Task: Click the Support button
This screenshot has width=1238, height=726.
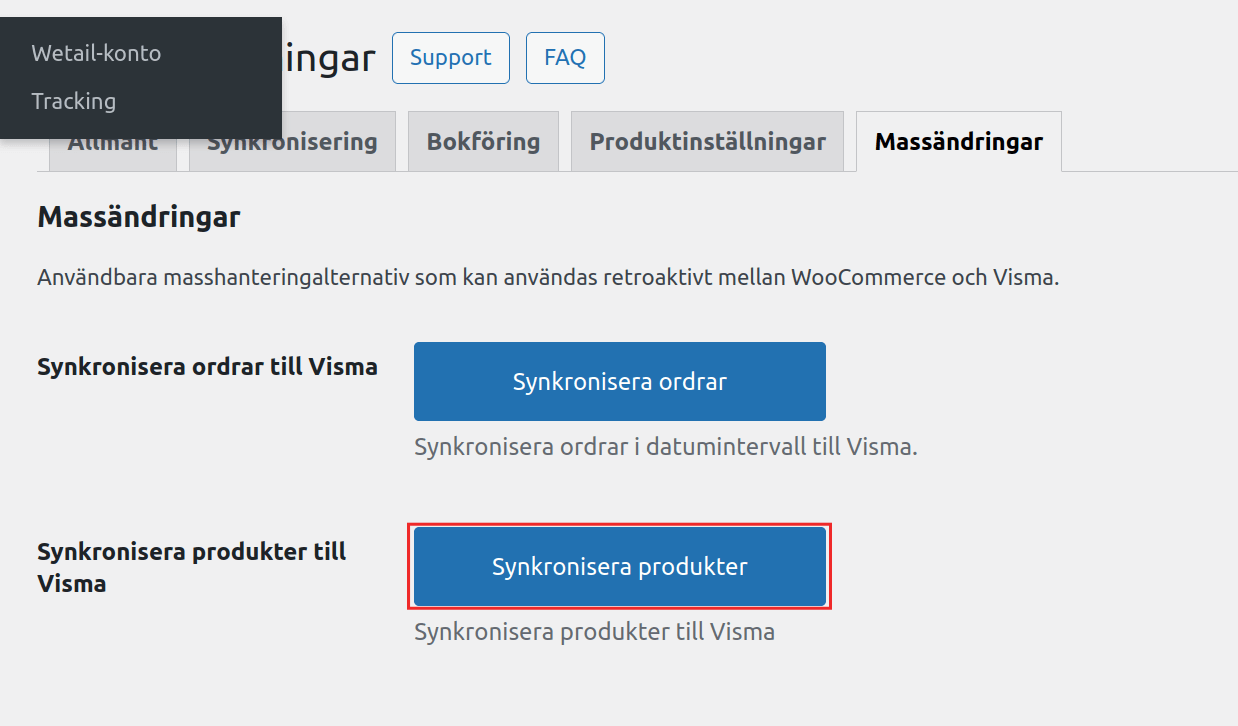Action: (x=450, y=58)
